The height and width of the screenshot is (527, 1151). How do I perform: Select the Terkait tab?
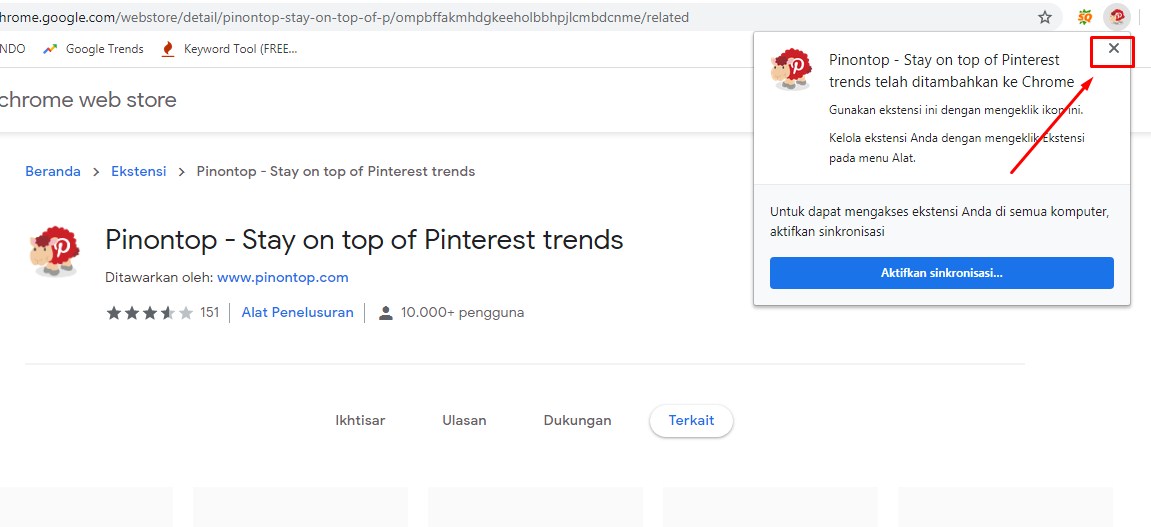(x=691, y=421)
